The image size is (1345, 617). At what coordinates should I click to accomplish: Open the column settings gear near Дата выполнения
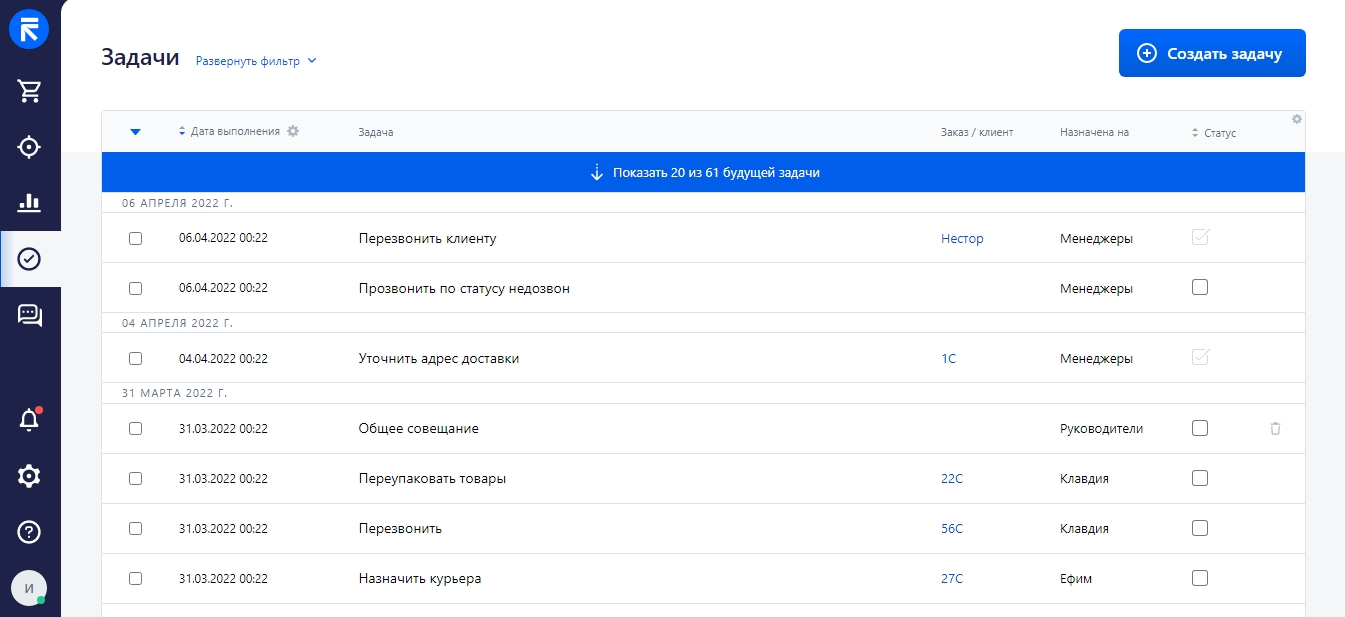(x=293, y=130)
